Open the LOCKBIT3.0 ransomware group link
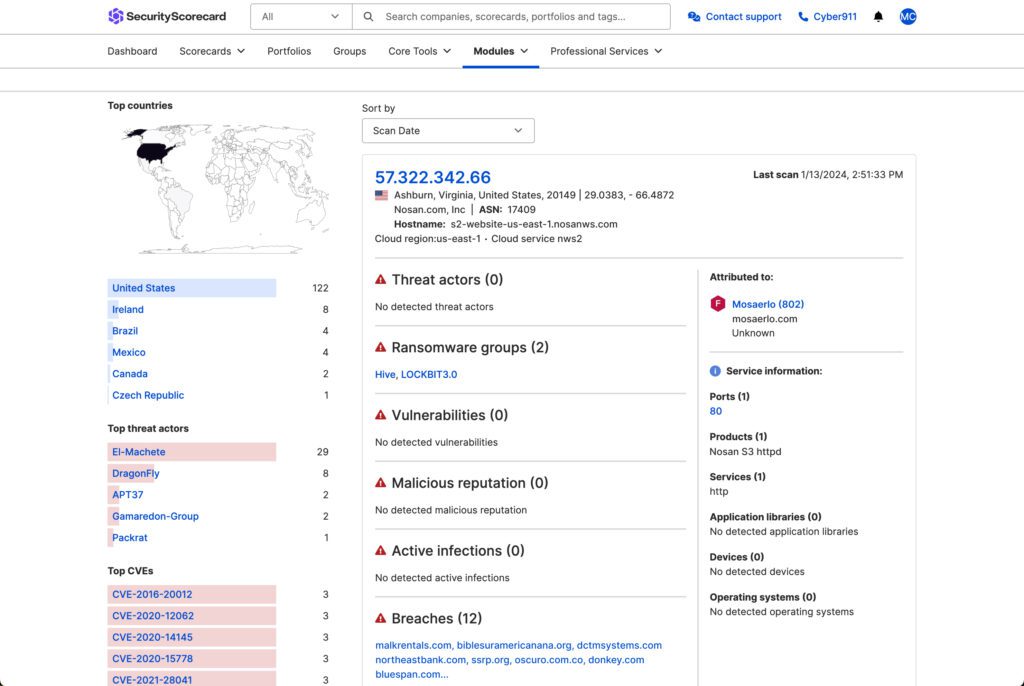 (429, 374)
